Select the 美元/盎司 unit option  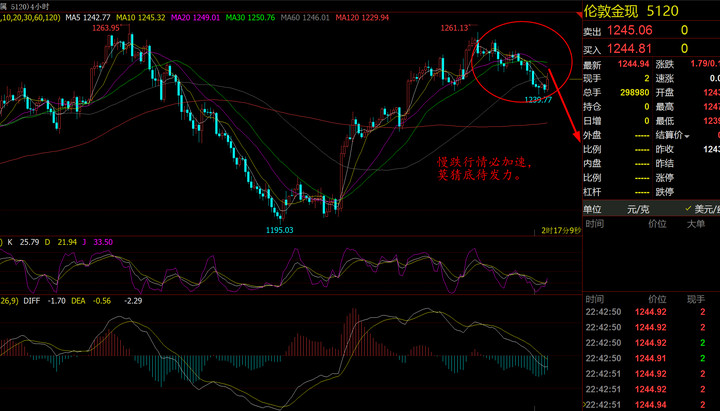click(x=699, y=209)
